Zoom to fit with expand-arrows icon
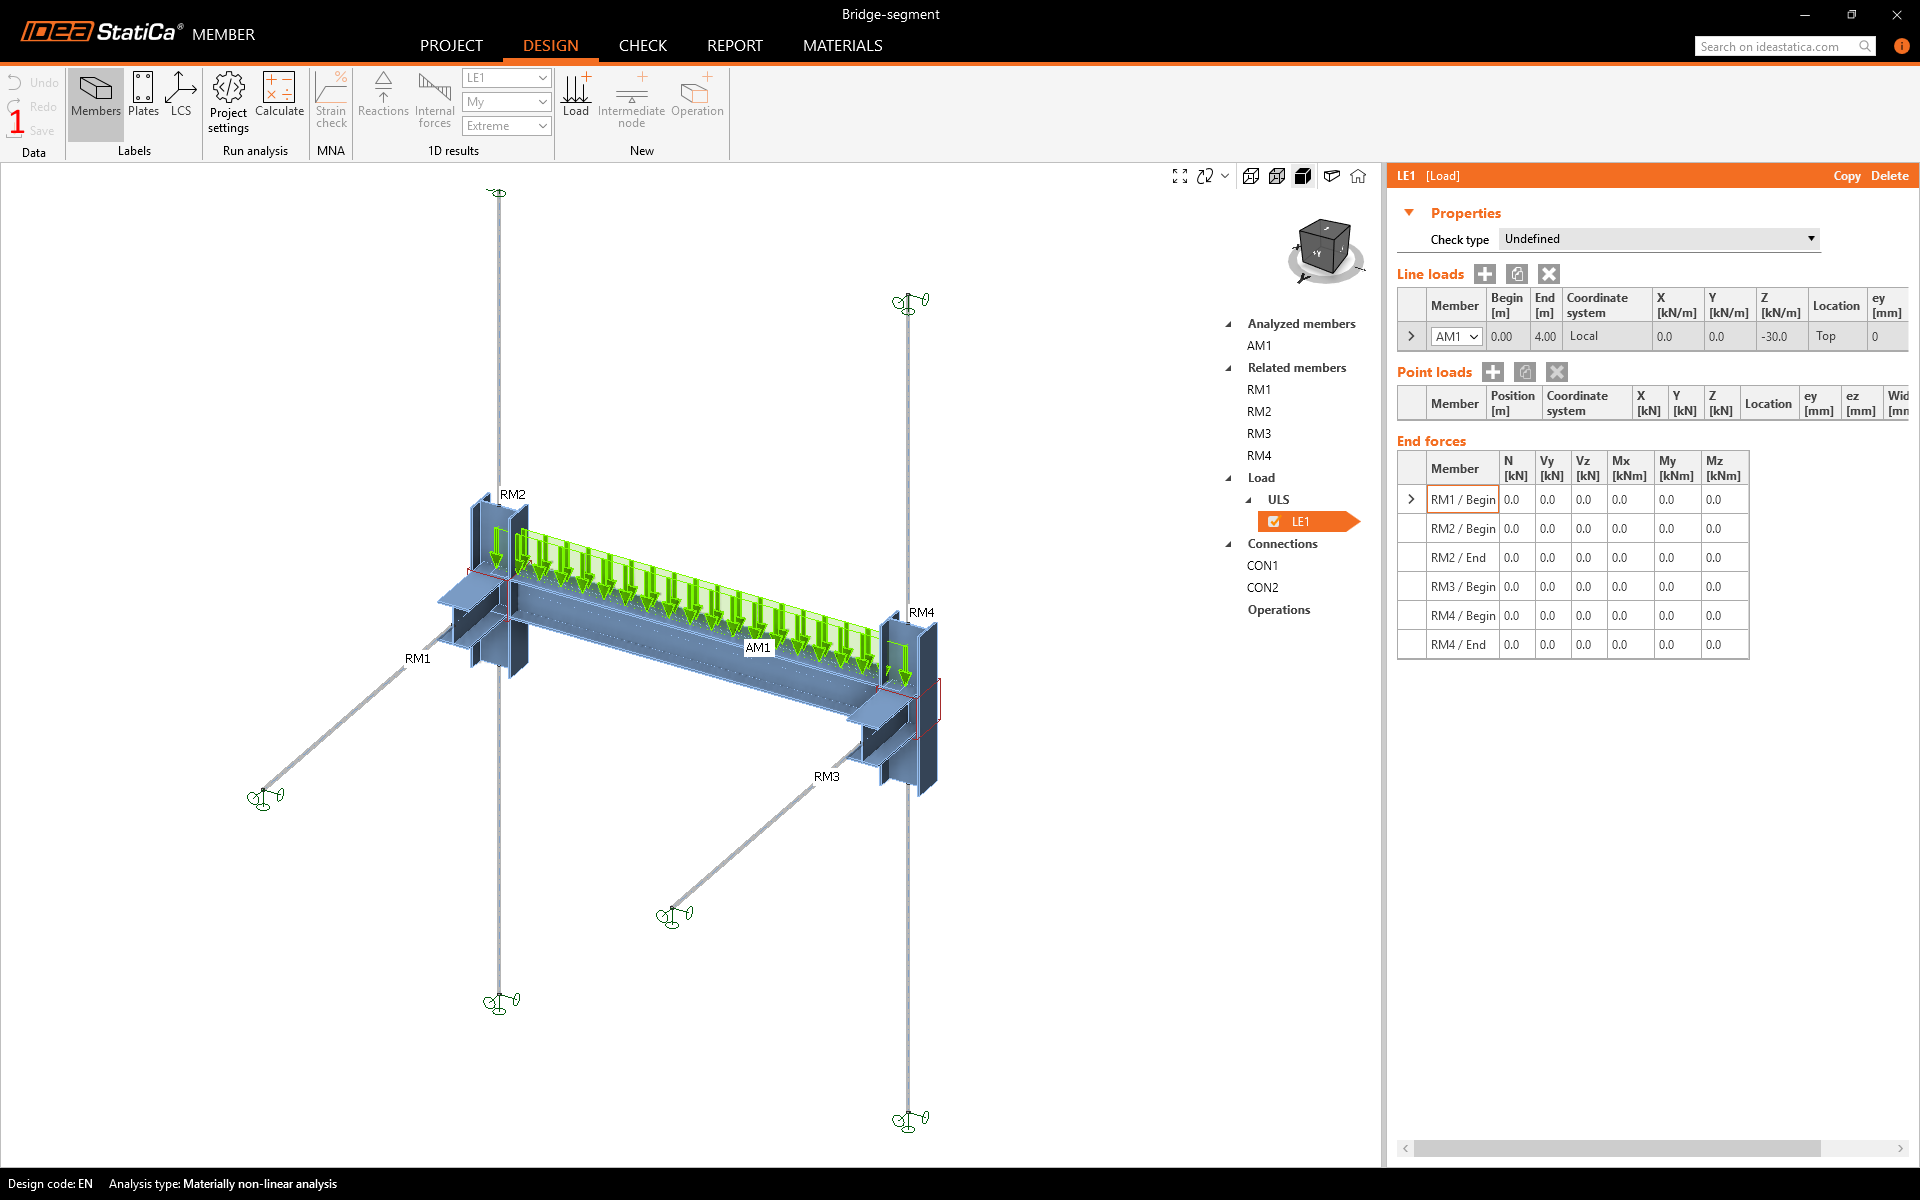Screen dimensions: 1920x1200 (x=1180, y=176)
